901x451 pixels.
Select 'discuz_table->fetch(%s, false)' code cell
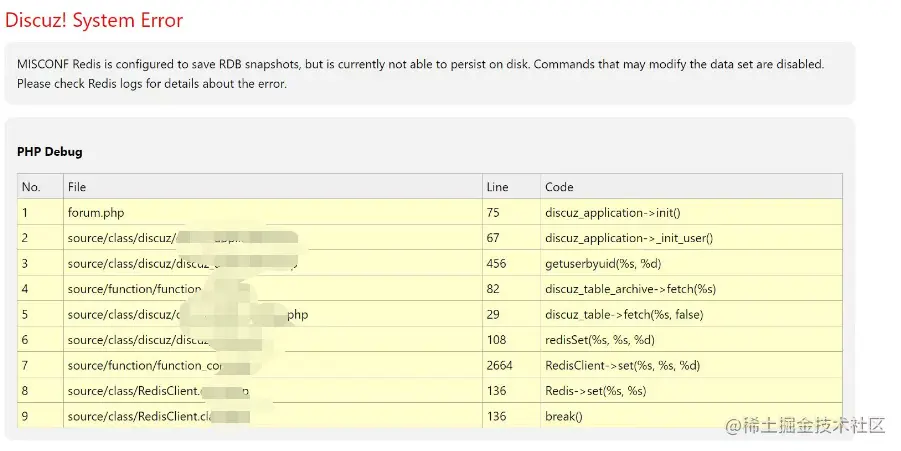point(691,314)
